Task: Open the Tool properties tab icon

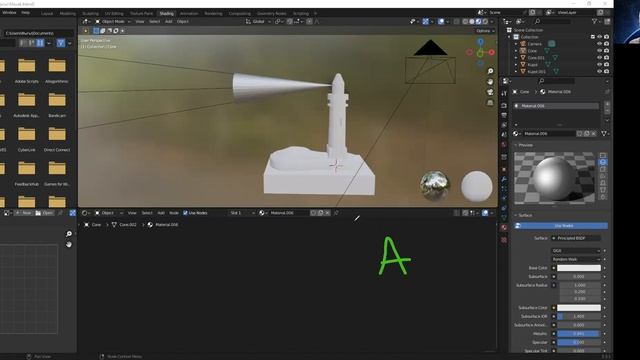Action: (x=504, y=93)
